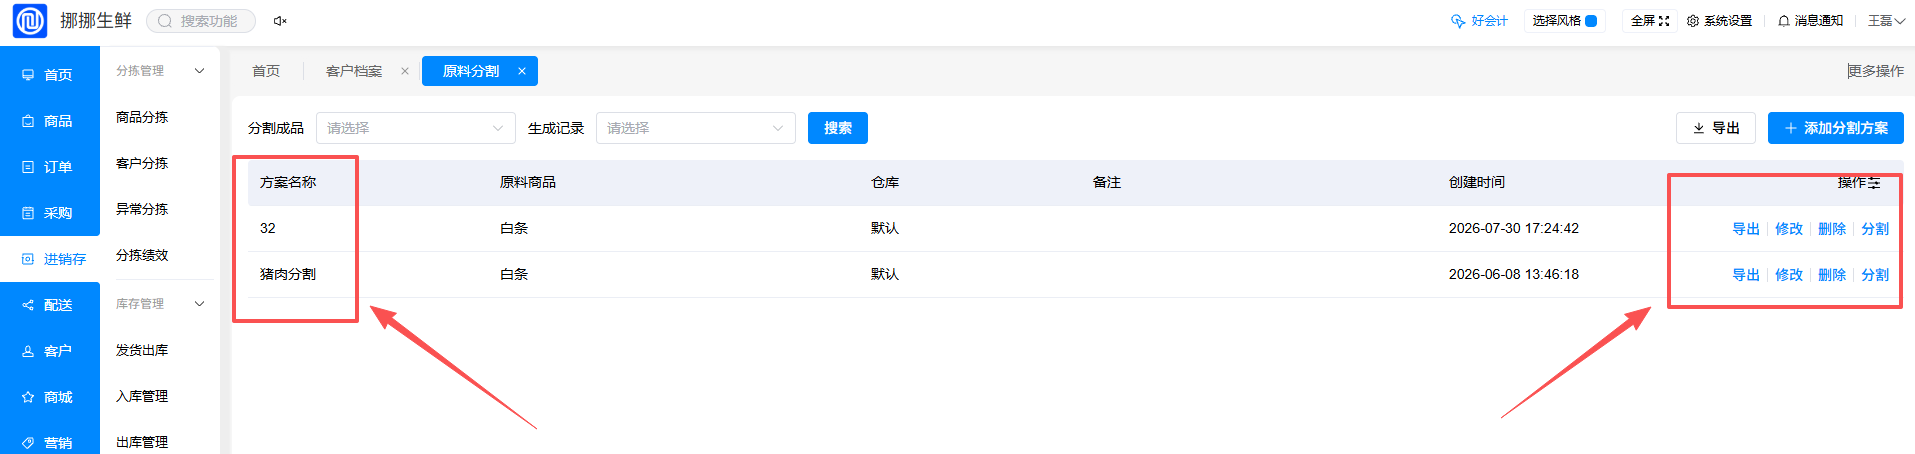The height and width of the screenshot is (454, 1915).
Task: Click the 挪挪生鲜 logo icon
Action: 29,21
